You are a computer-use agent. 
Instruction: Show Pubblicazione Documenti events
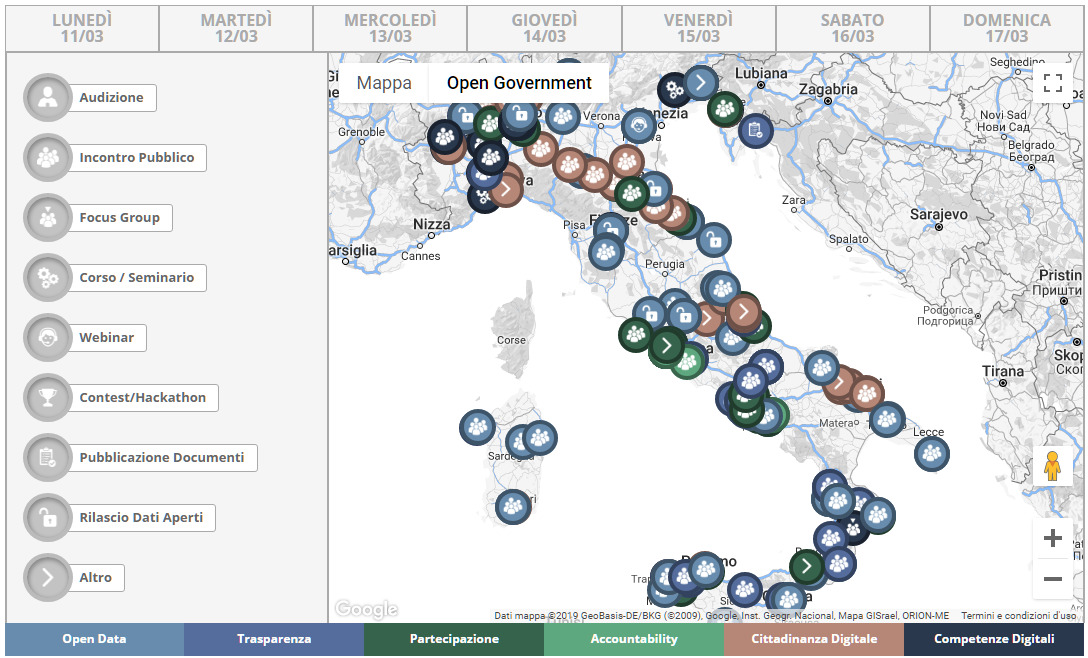[x=140, y=458]
